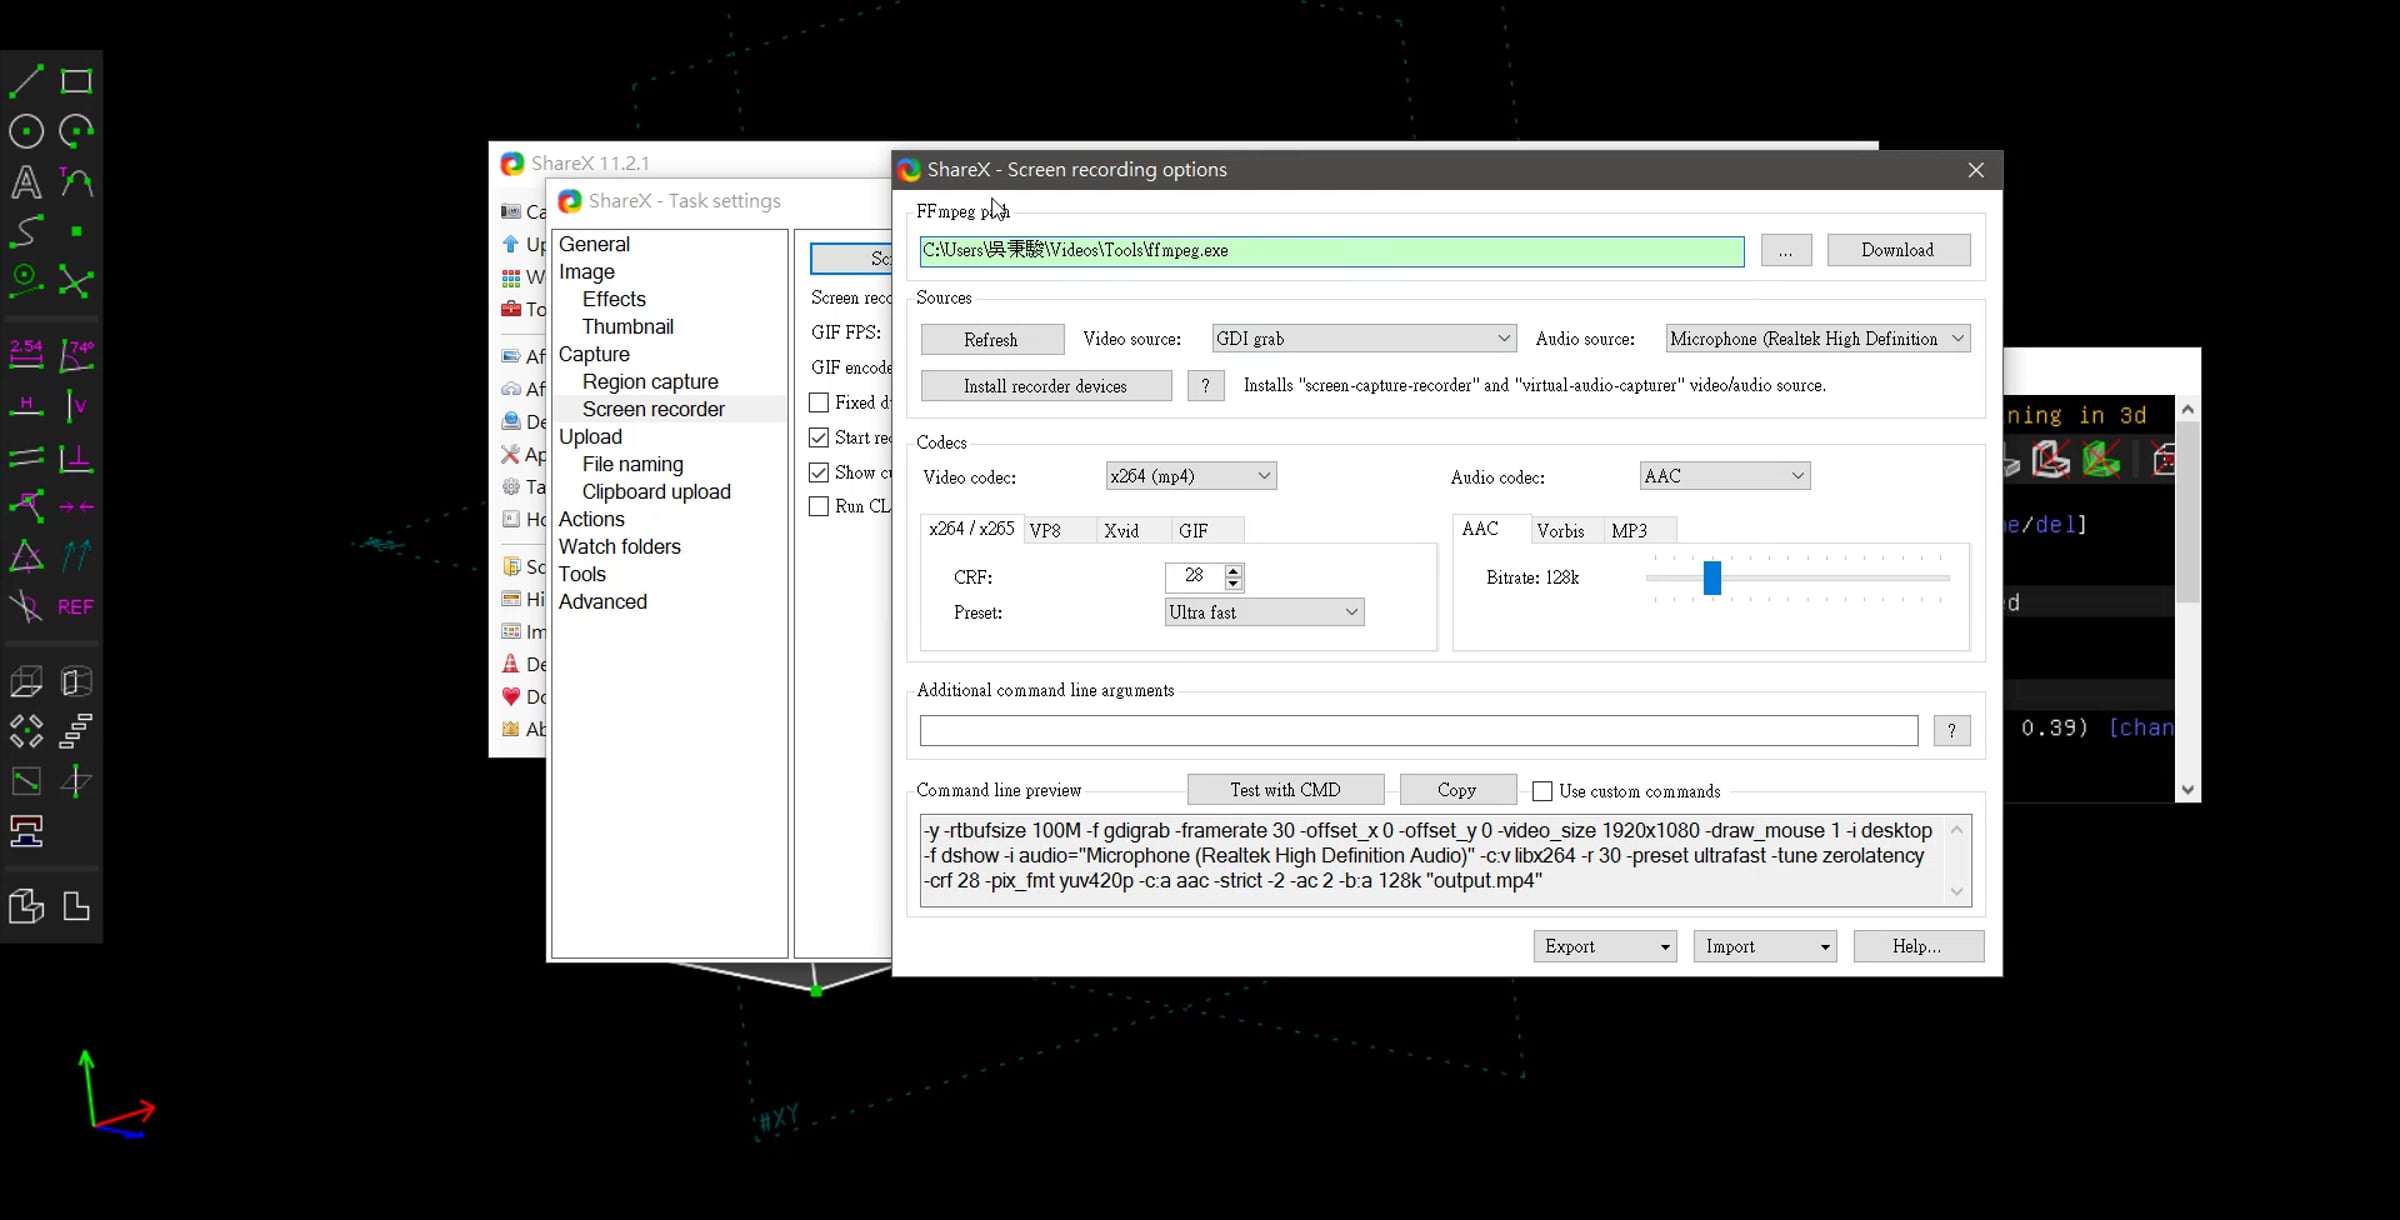Screen dimensions: 2400x1220
Task: Select the angle dimension tool icon
Action: point(76,354)
